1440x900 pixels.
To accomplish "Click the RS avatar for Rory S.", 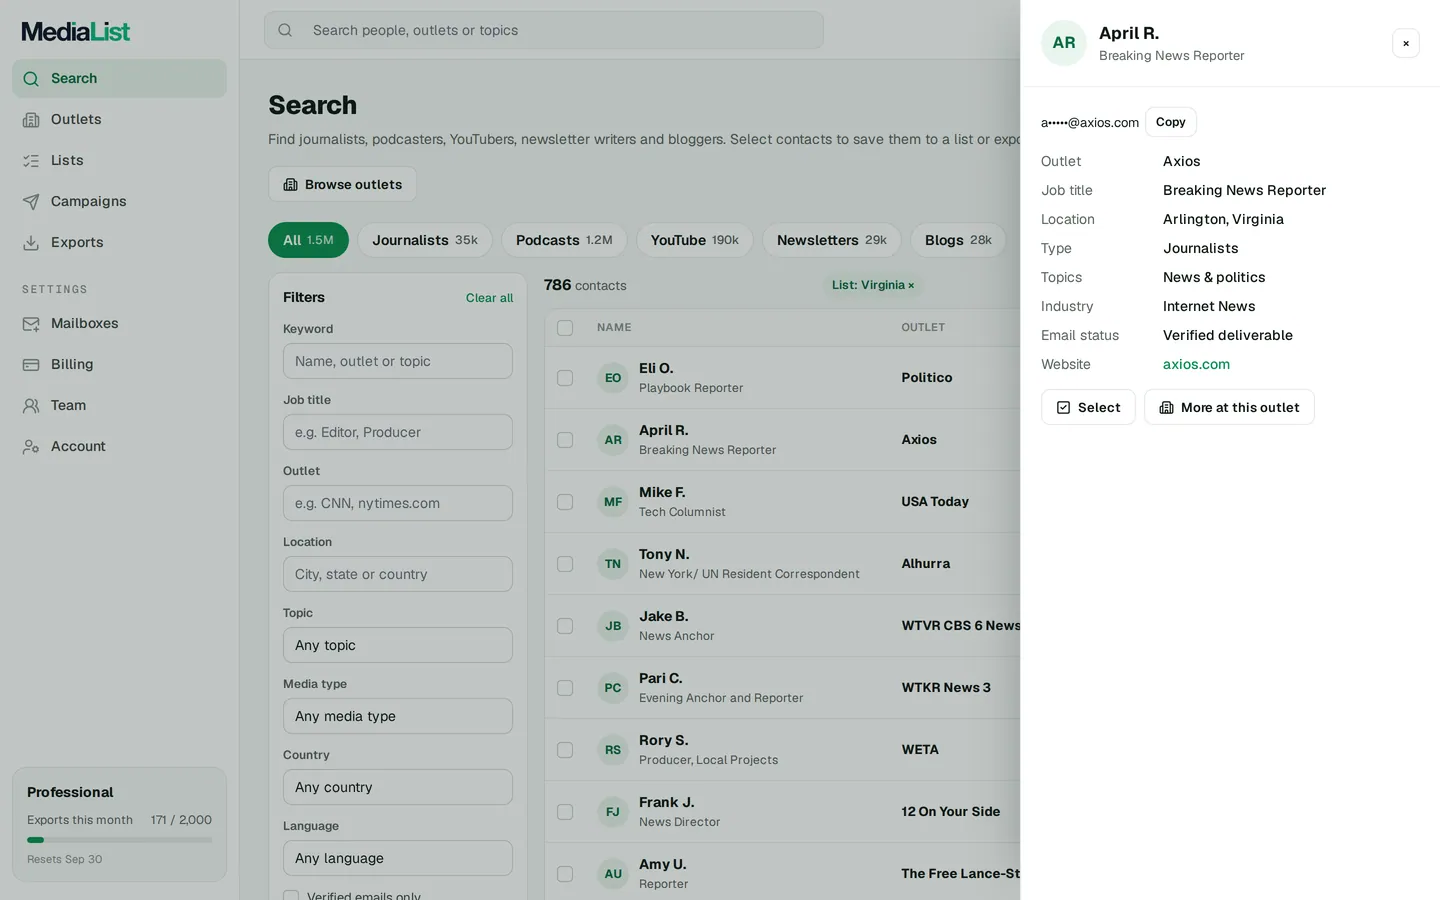I will pyautogui.click(x=613, y=750).
